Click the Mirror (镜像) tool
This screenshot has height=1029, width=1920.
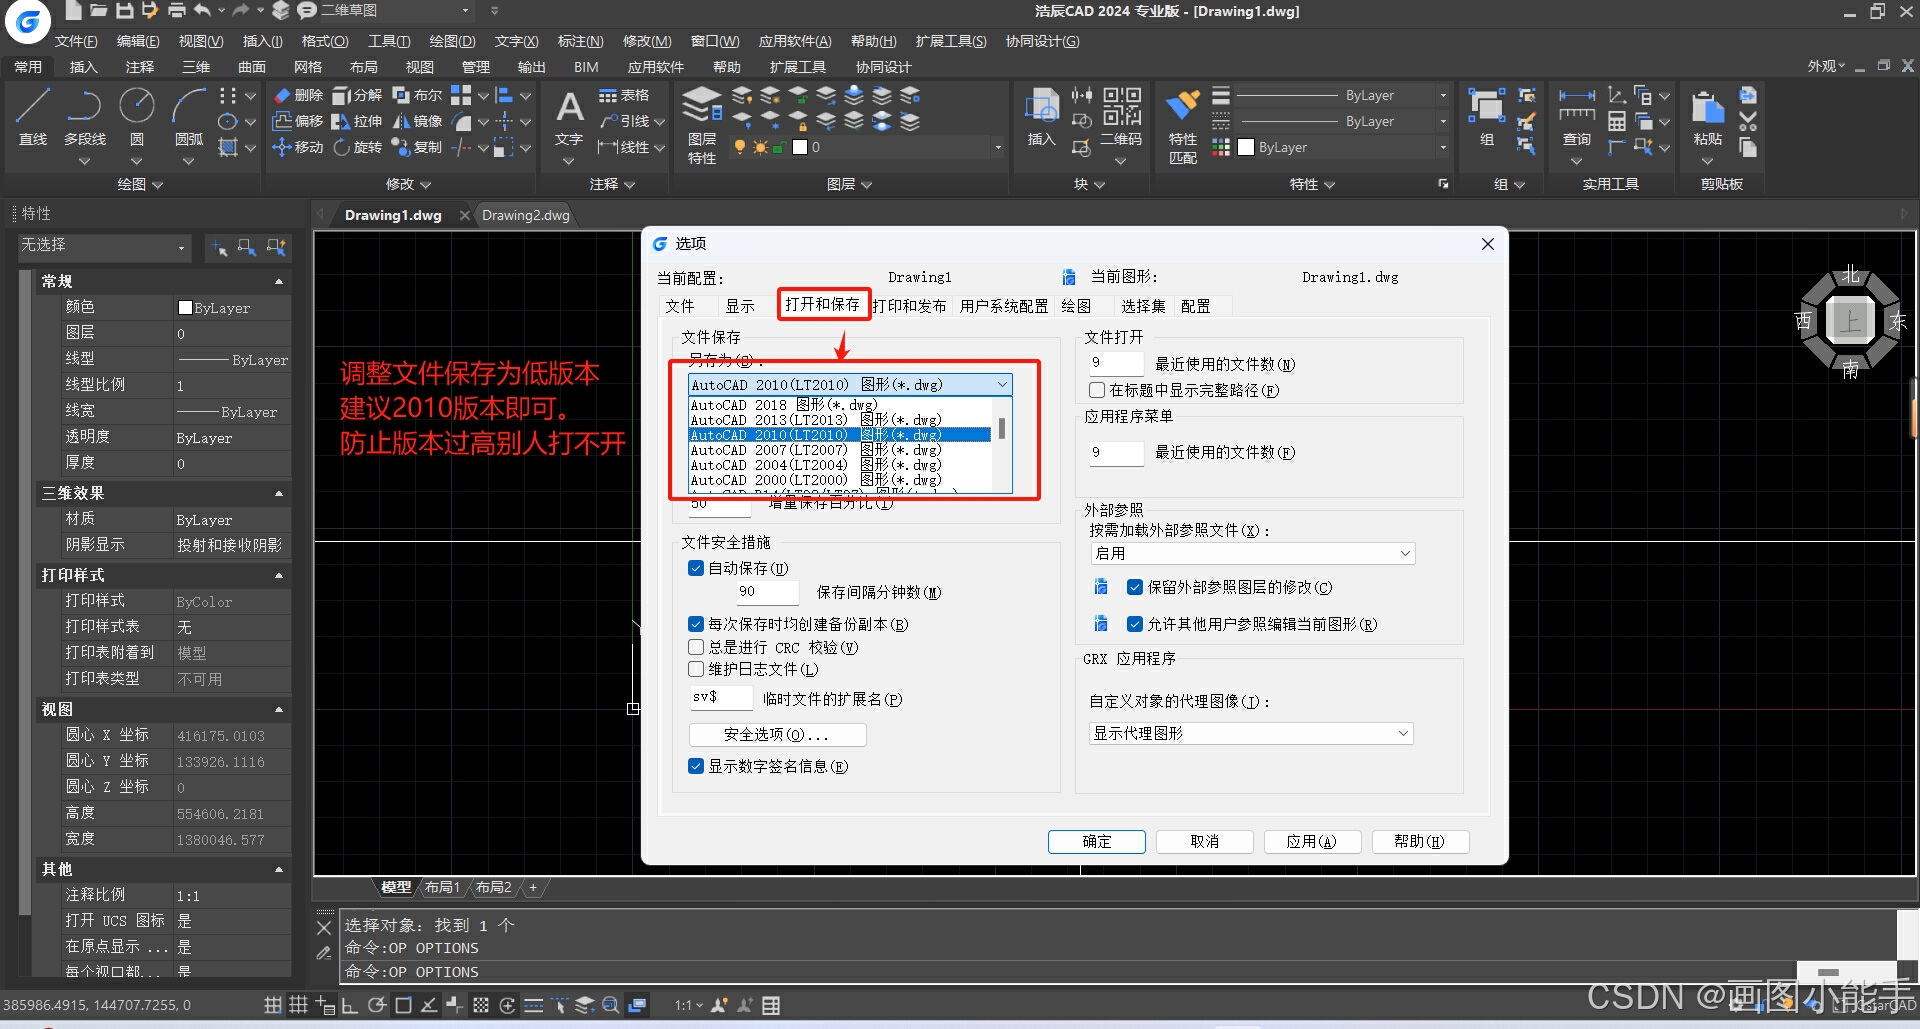click(417, 121)
